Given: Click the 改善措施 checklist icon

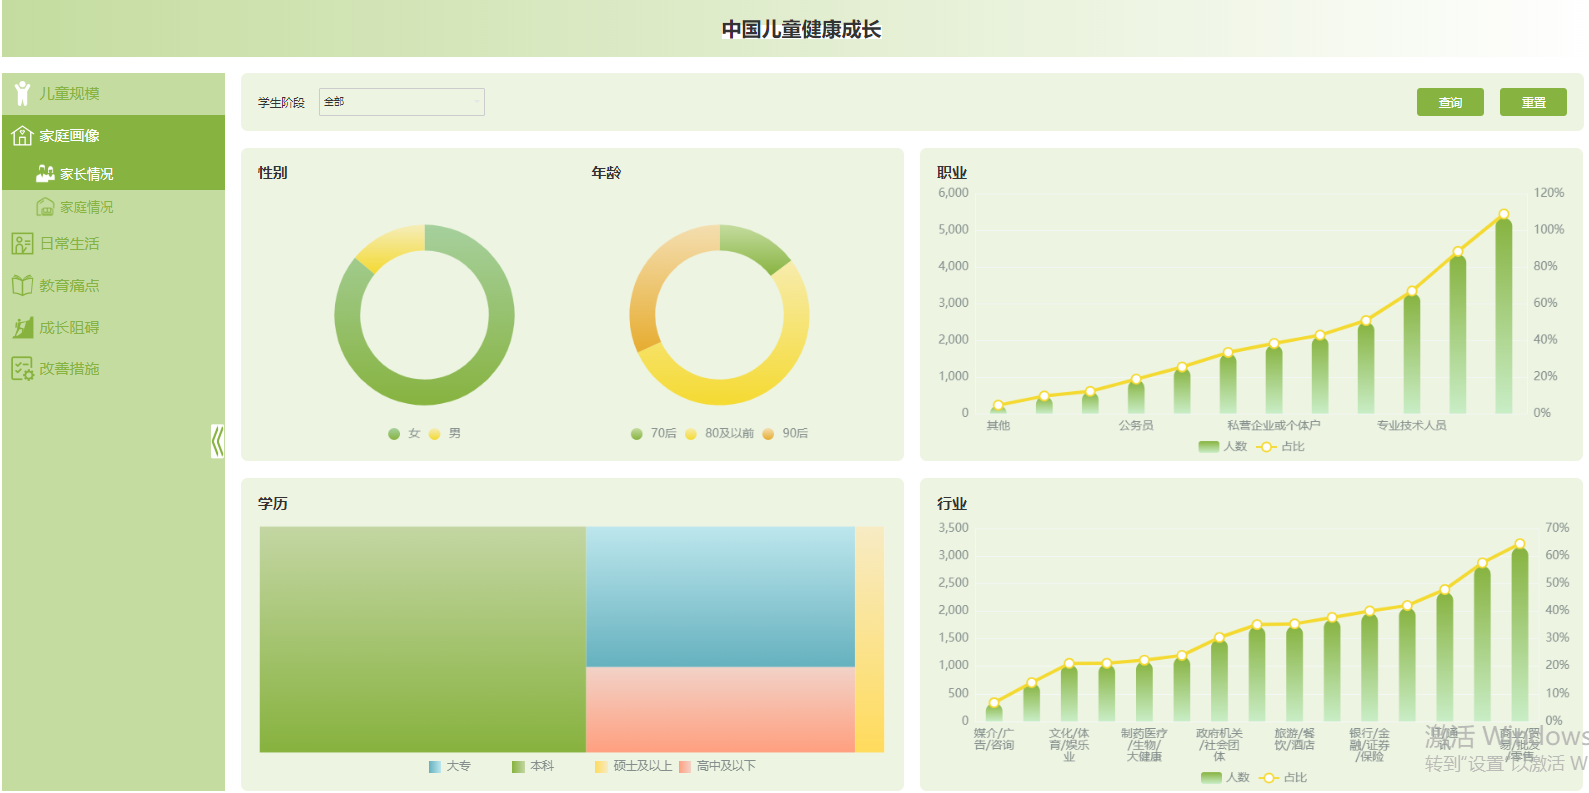Looking at the screenshot, I should 22,368.
